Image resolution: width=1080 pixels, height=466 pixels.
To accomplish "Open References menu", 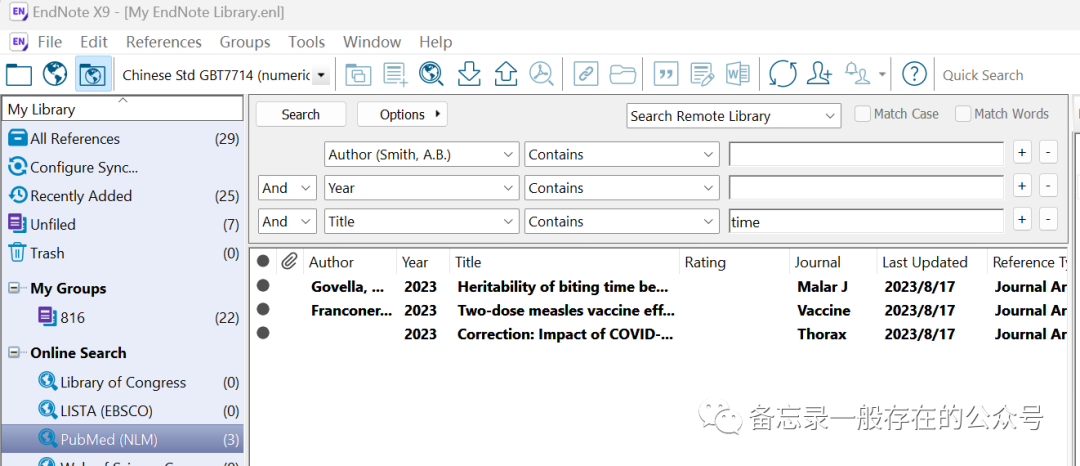I will [x=164, y=42].
